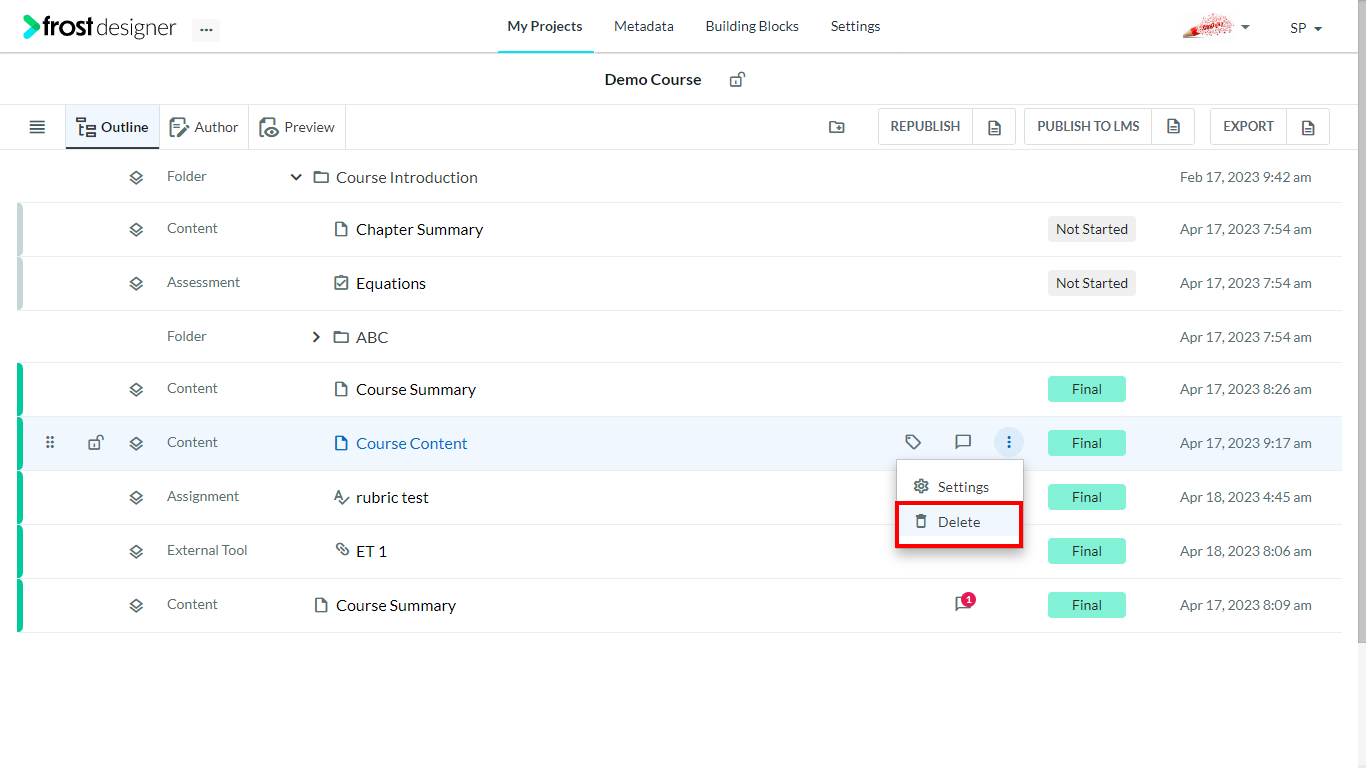Screen dimensions: 1366x768
Task: Select the ET 1 external tool item
Action: click(x=371, y=551)
